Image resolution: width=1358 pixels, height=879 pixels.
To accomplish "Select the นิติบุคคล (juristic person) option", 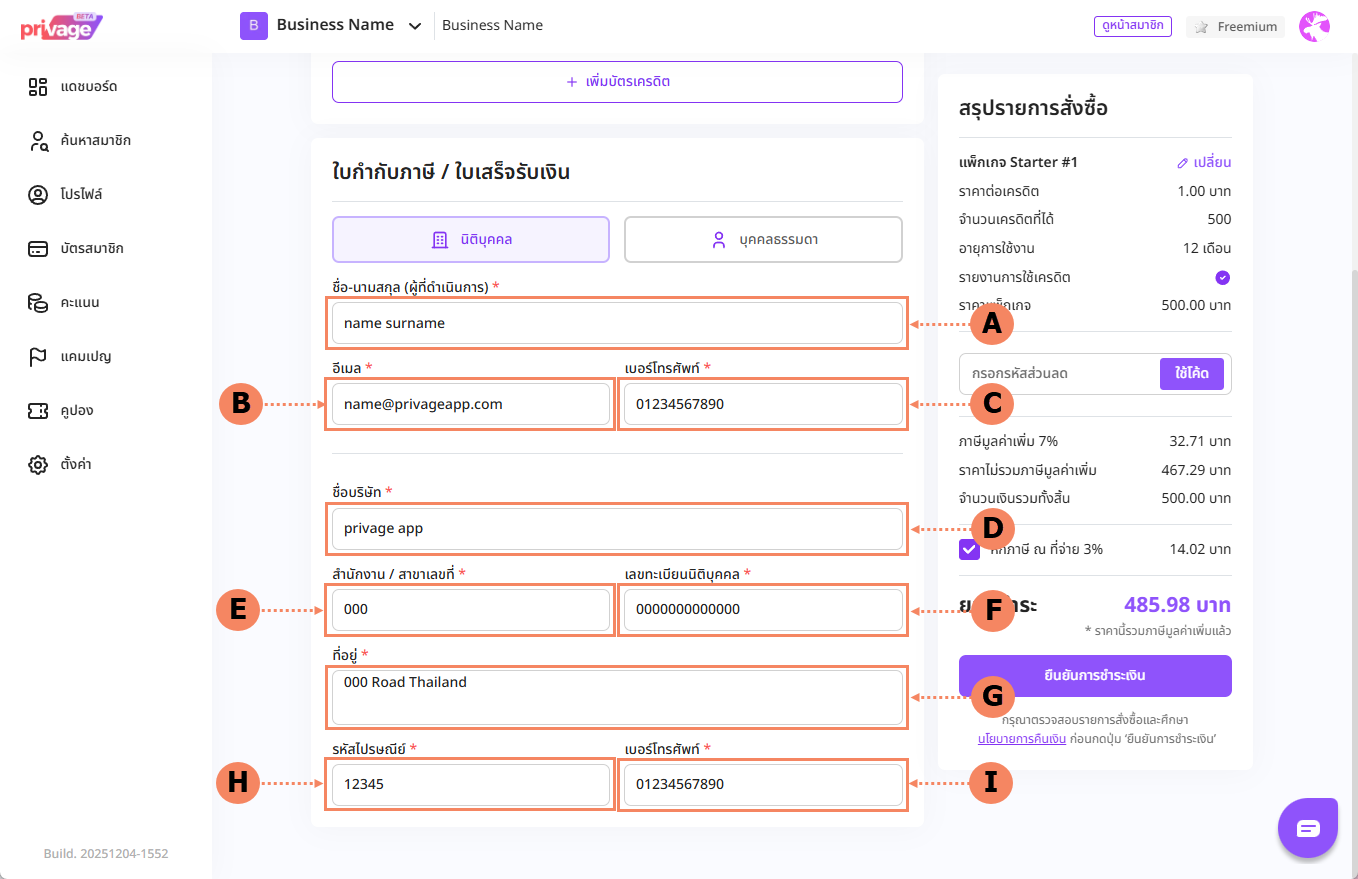I will point(470,240).
